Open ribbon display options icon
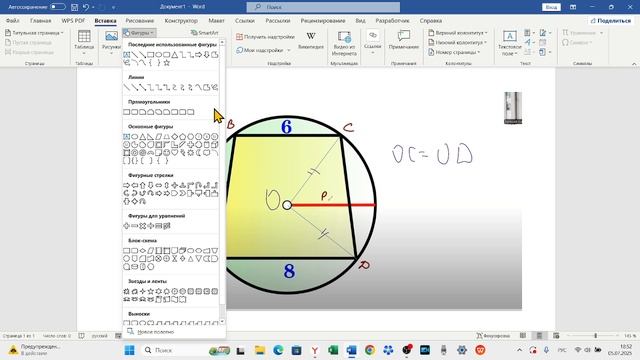 [x=573, y=7]
